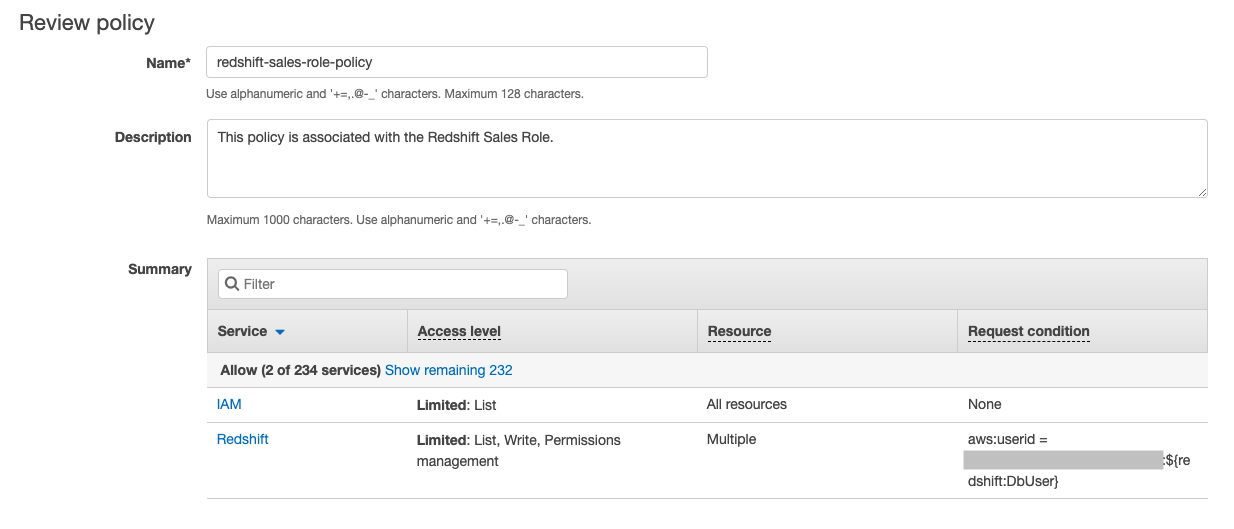Click into the policy Name field

(x=456, y=62)
